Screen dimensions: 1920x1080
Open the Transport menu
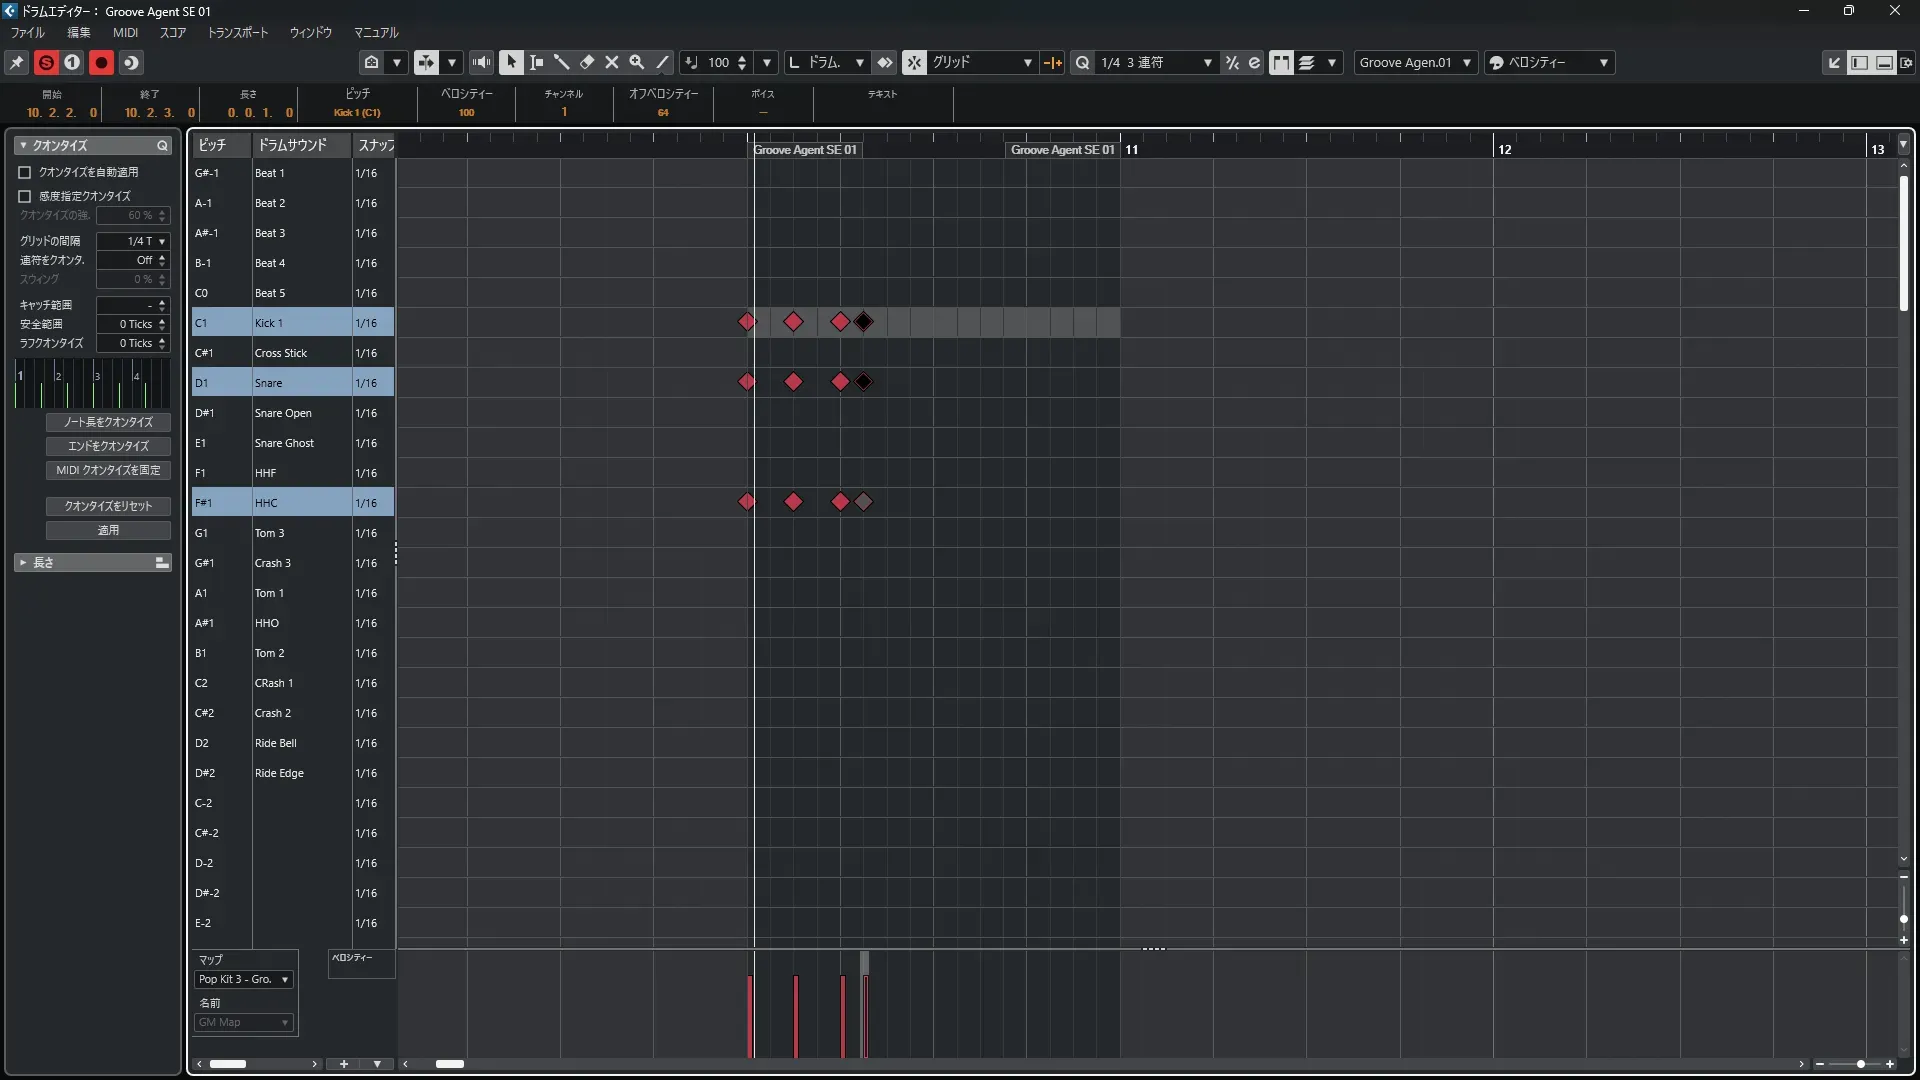(237, 33)
